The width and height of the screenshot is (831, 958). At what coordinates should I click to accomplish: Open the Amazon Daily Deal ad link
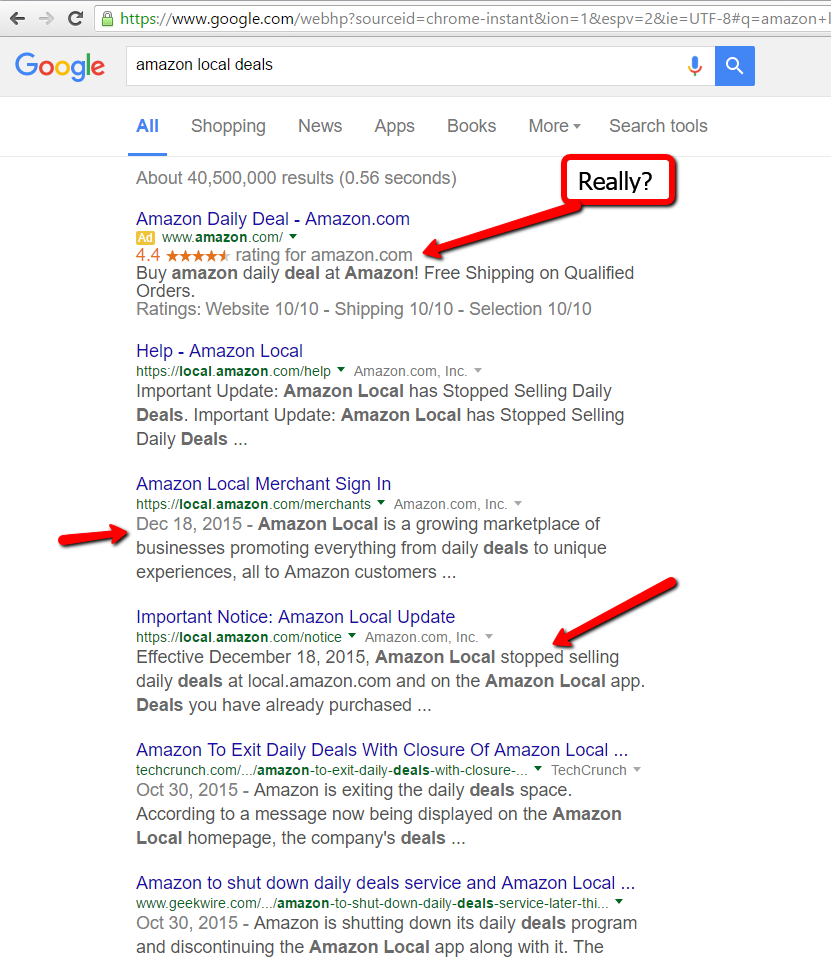click(x=273, y=219)
